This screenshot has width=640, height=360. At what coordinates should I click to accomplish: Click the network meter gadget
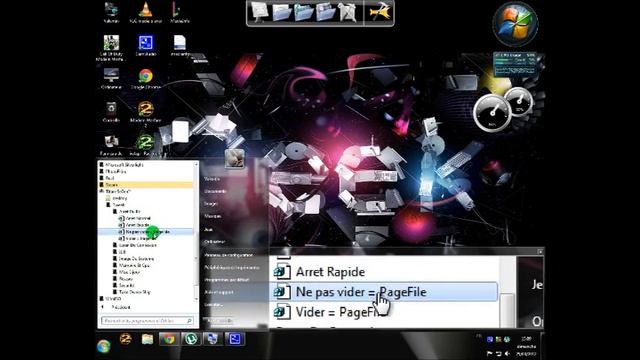[x=515, y=64]
